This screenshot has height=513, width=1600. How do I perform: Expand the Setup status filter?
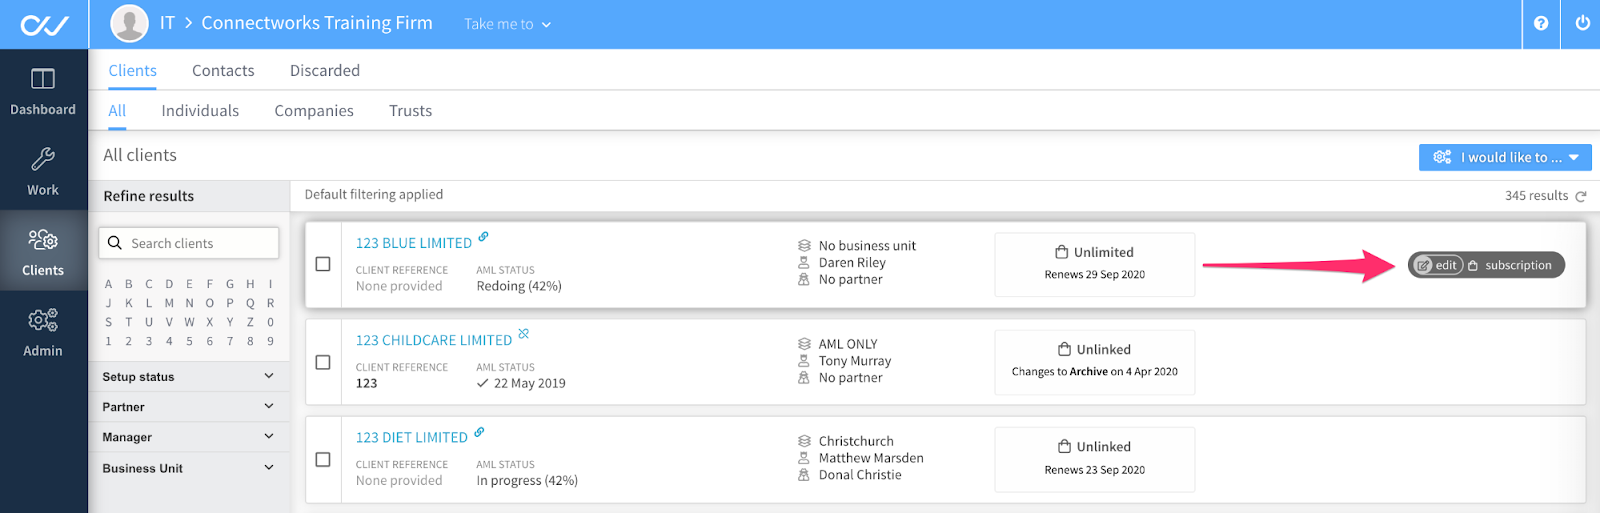pyautogui.click(x=188, y=377)
